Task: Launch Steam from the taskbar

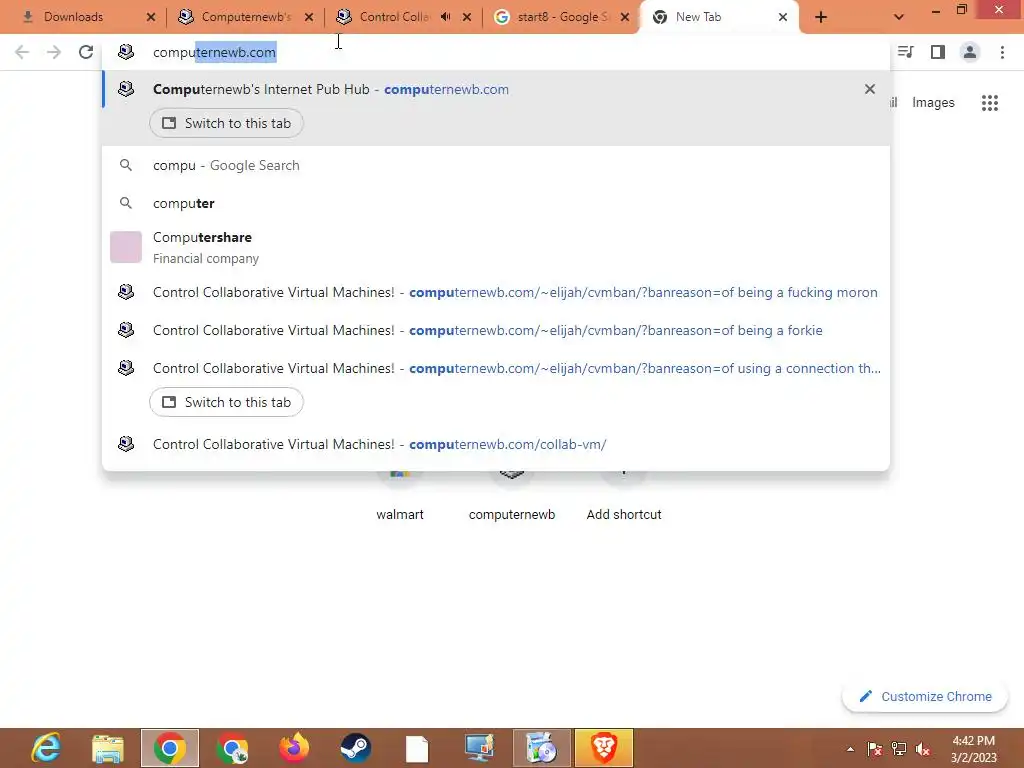Action: 355,748
